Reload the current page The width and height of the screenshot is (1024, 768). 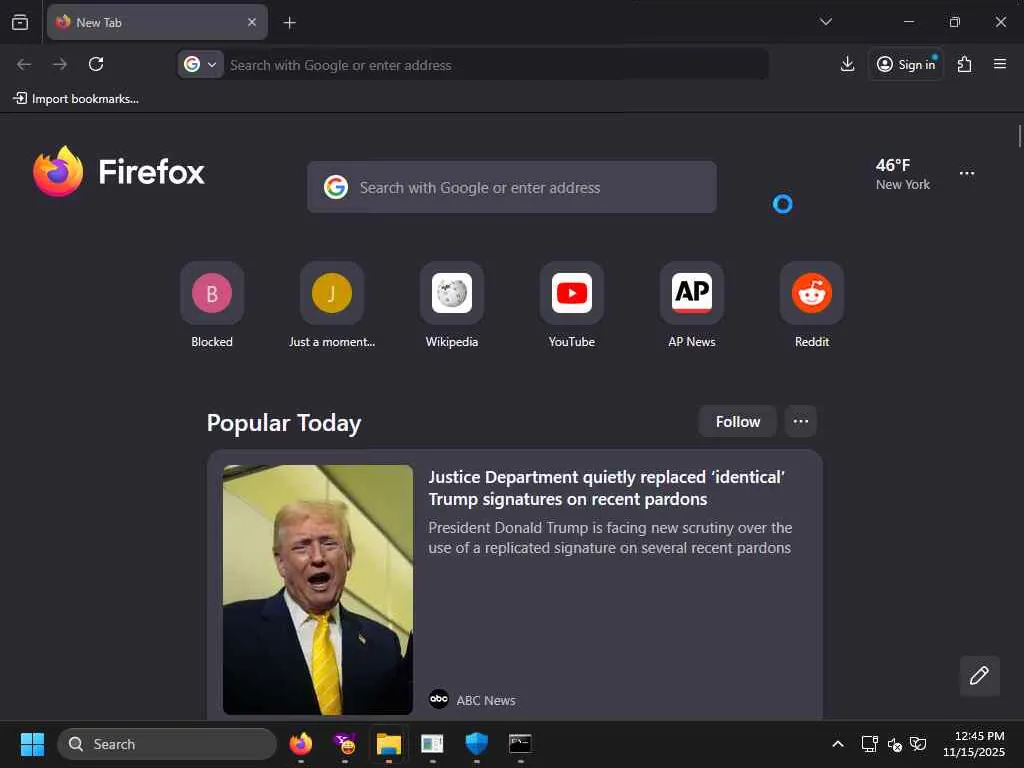click(96, 64)
